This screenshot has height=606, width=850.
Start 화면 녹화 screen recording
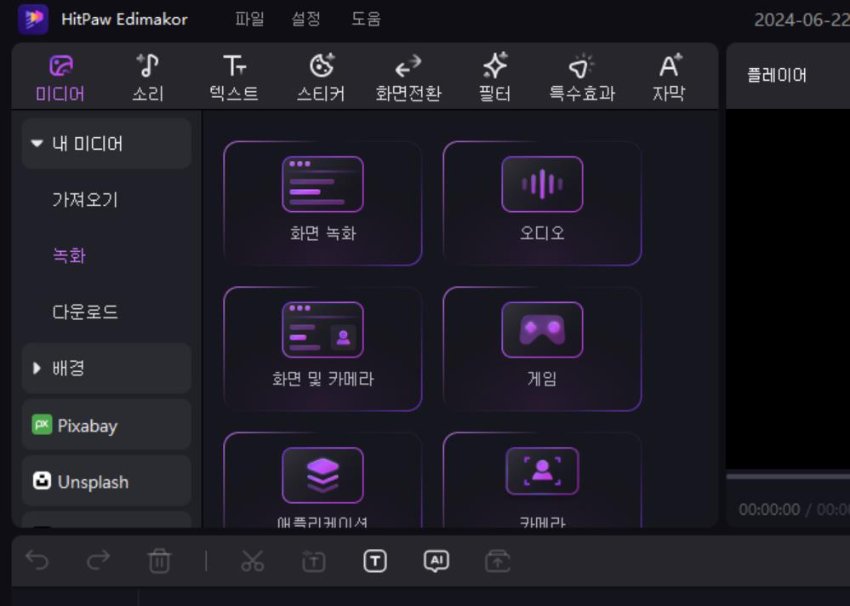click(x=322, y=203)
